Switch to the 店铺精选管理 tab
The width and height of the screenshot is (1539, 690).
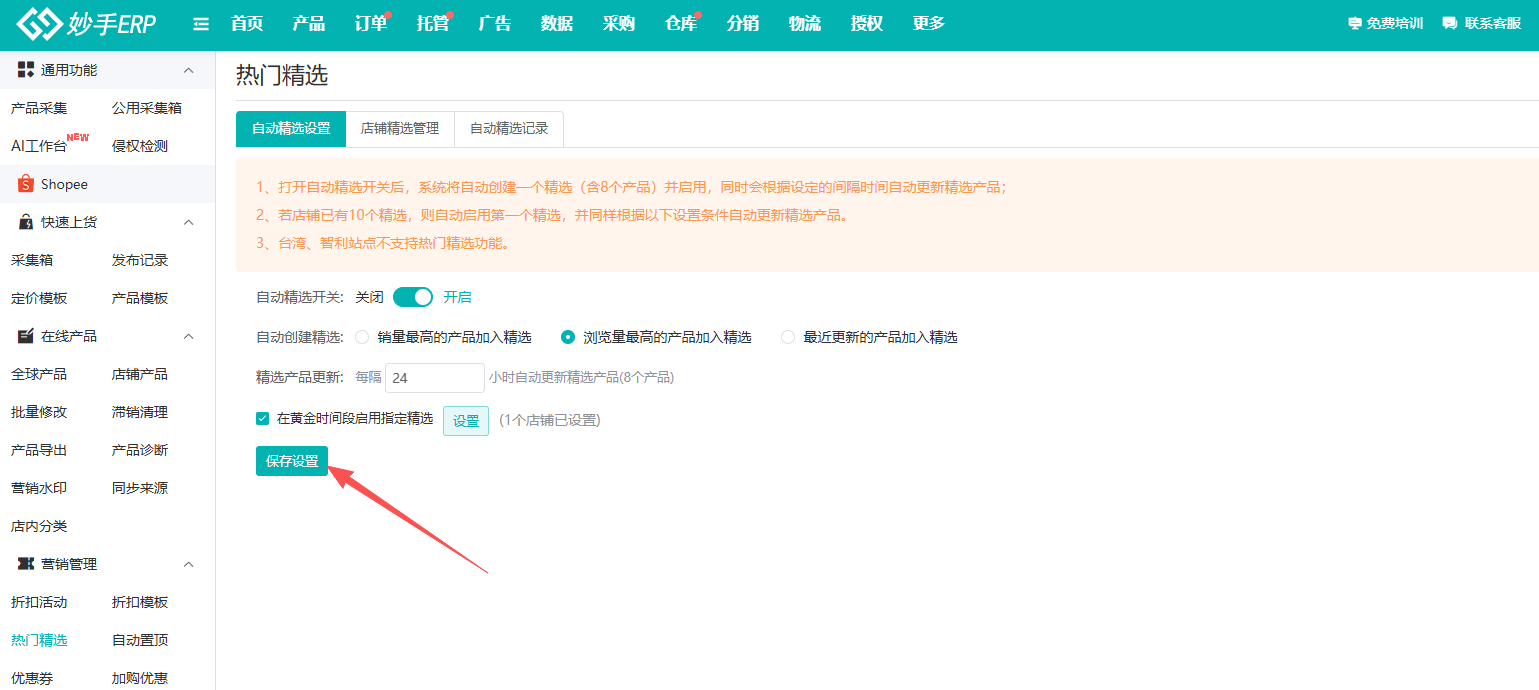[402, 129]
